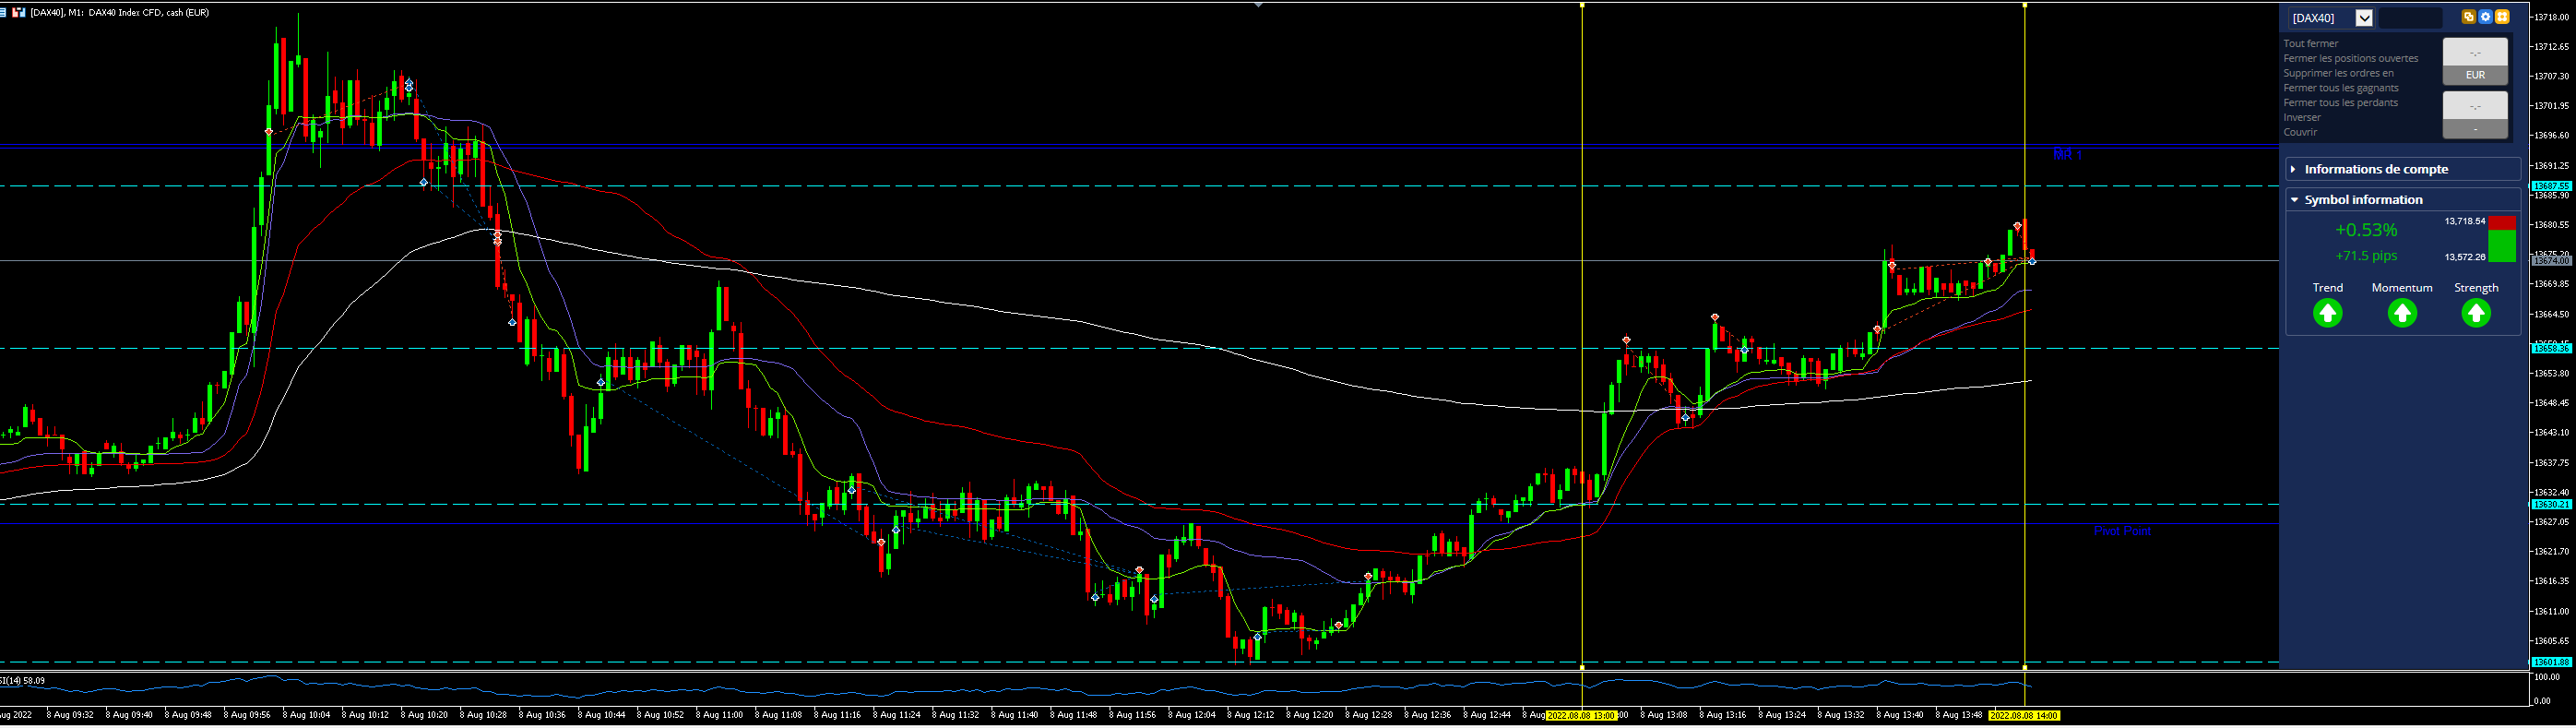Click the 8 Aug 10:04 time axis label
This screenshot has width=2576, height=728.
click(307, 715)
